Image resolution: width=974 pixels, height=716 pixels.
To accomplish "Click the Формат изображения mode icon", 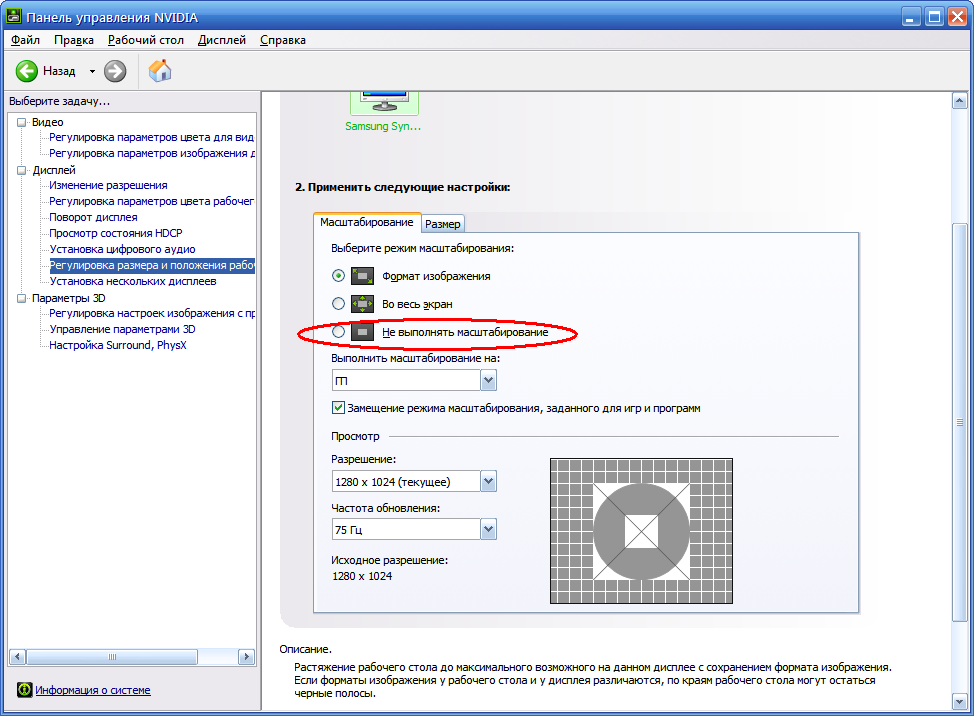I will pos(362,276).
